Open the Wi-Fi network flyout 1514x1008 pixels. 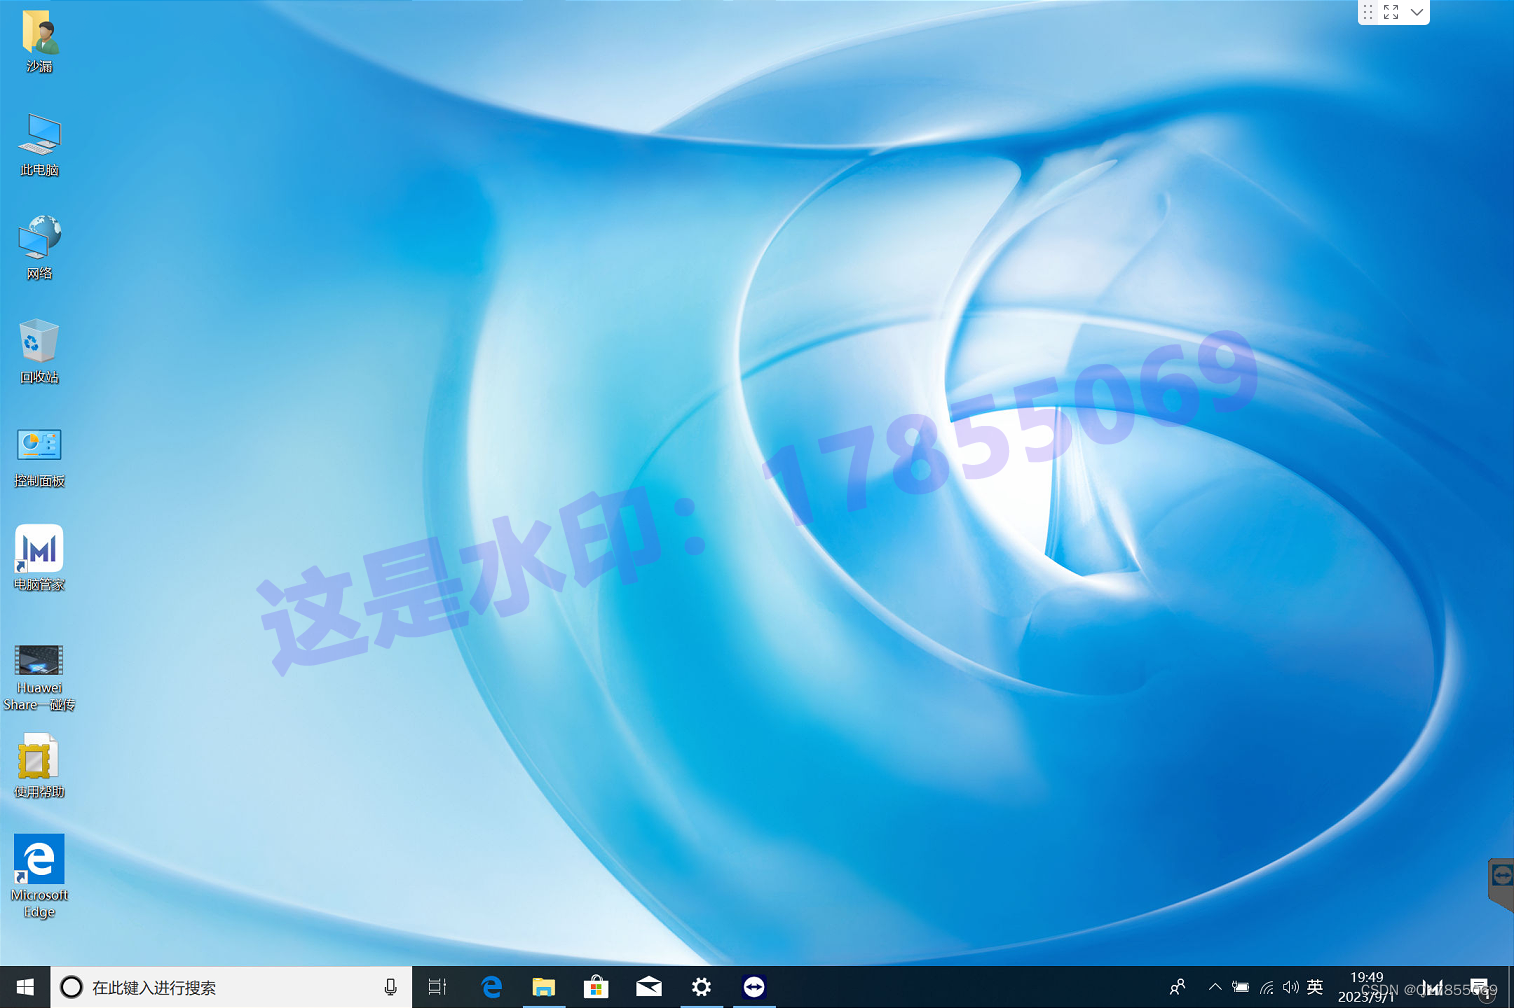[x=1266, y=987]
